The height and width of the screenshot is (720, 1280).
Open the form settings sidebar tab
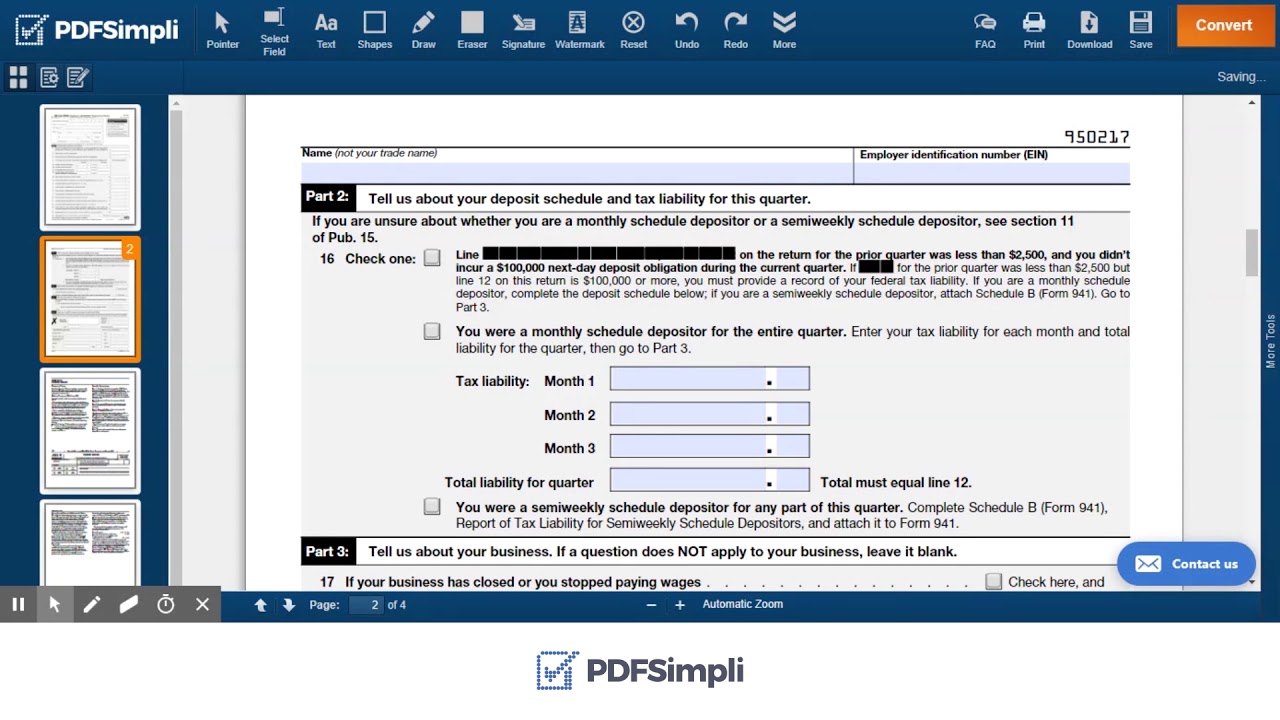pos(49,77)
